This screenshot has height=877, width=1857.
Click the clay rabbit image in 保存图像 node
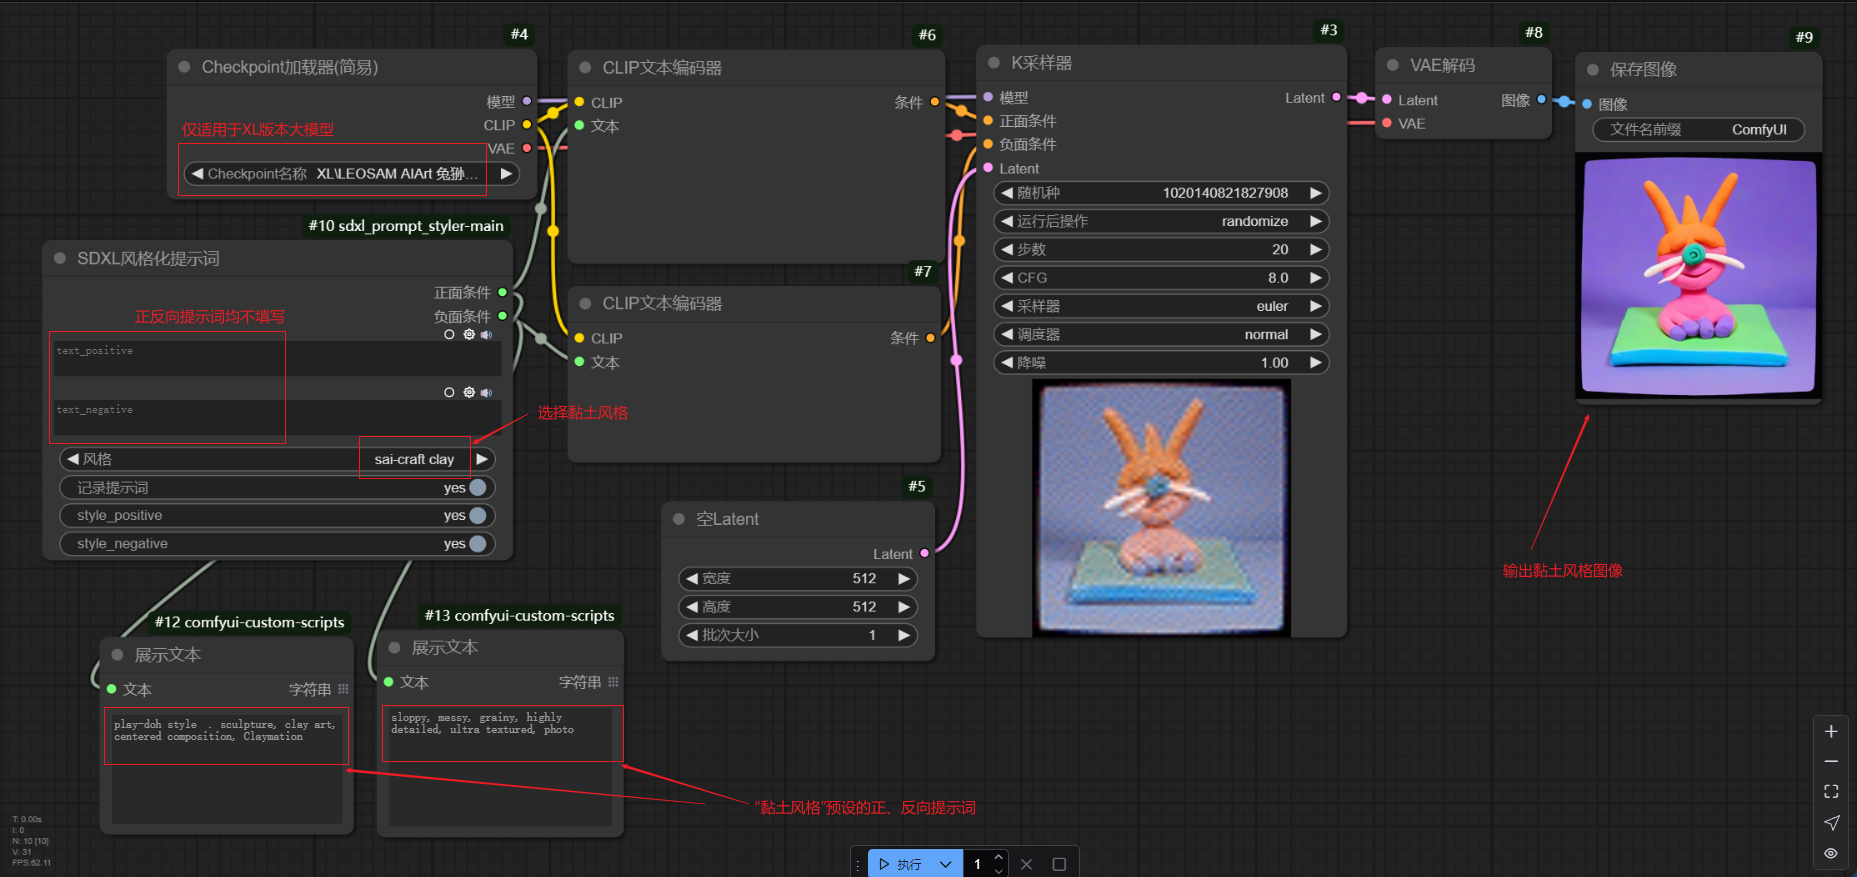click(1698, 277)
